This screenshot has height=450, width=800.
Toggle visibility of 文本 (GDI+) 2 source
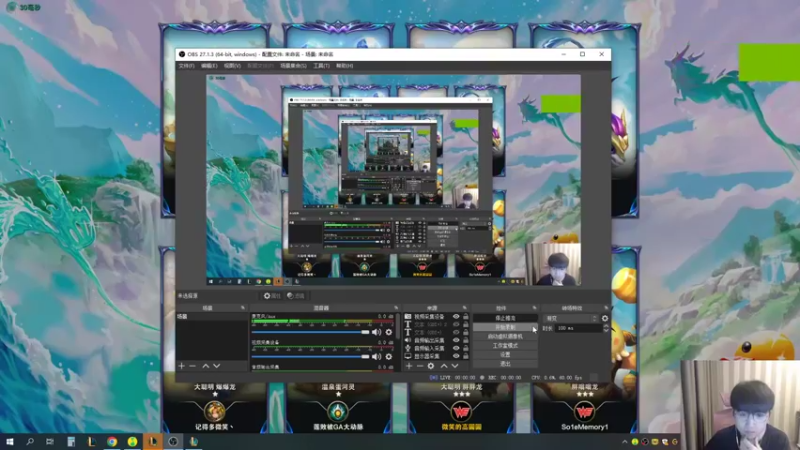click(456, 324)
